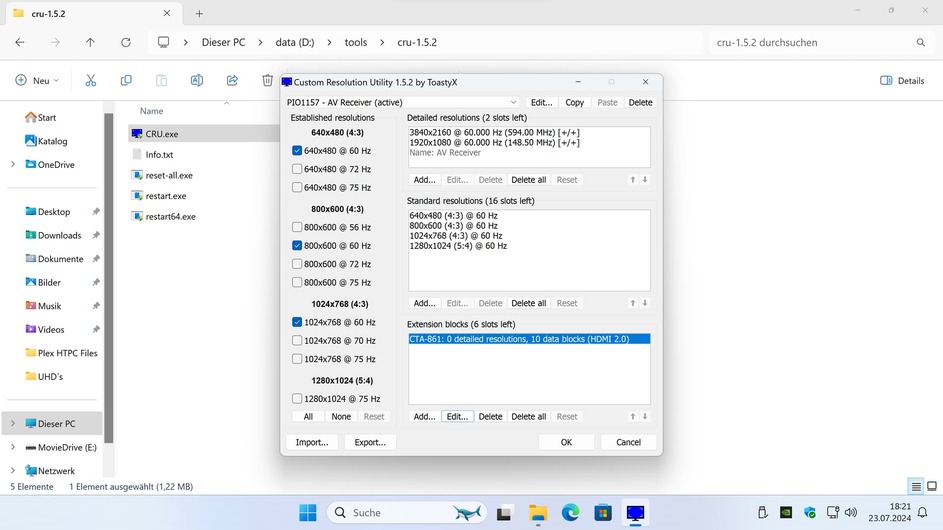943x530 pixels.
Task: Click the Cut scissors icon in Explorer toolbar
Action: [x=91, y=81]
